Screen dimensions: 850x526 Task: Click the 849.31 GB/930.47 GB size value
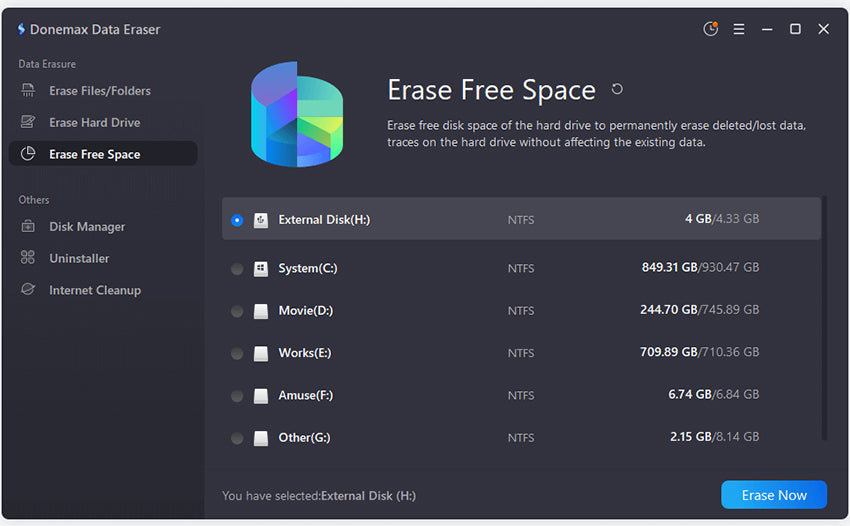click(700, 267)
